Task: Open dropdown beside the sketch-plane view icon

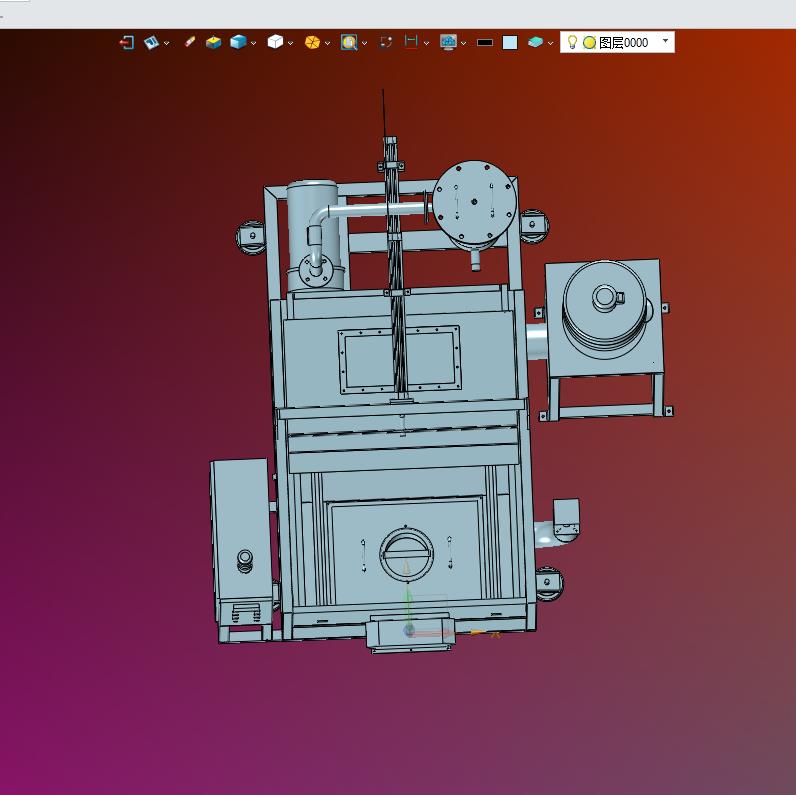Action: click(x=167, y=44)
